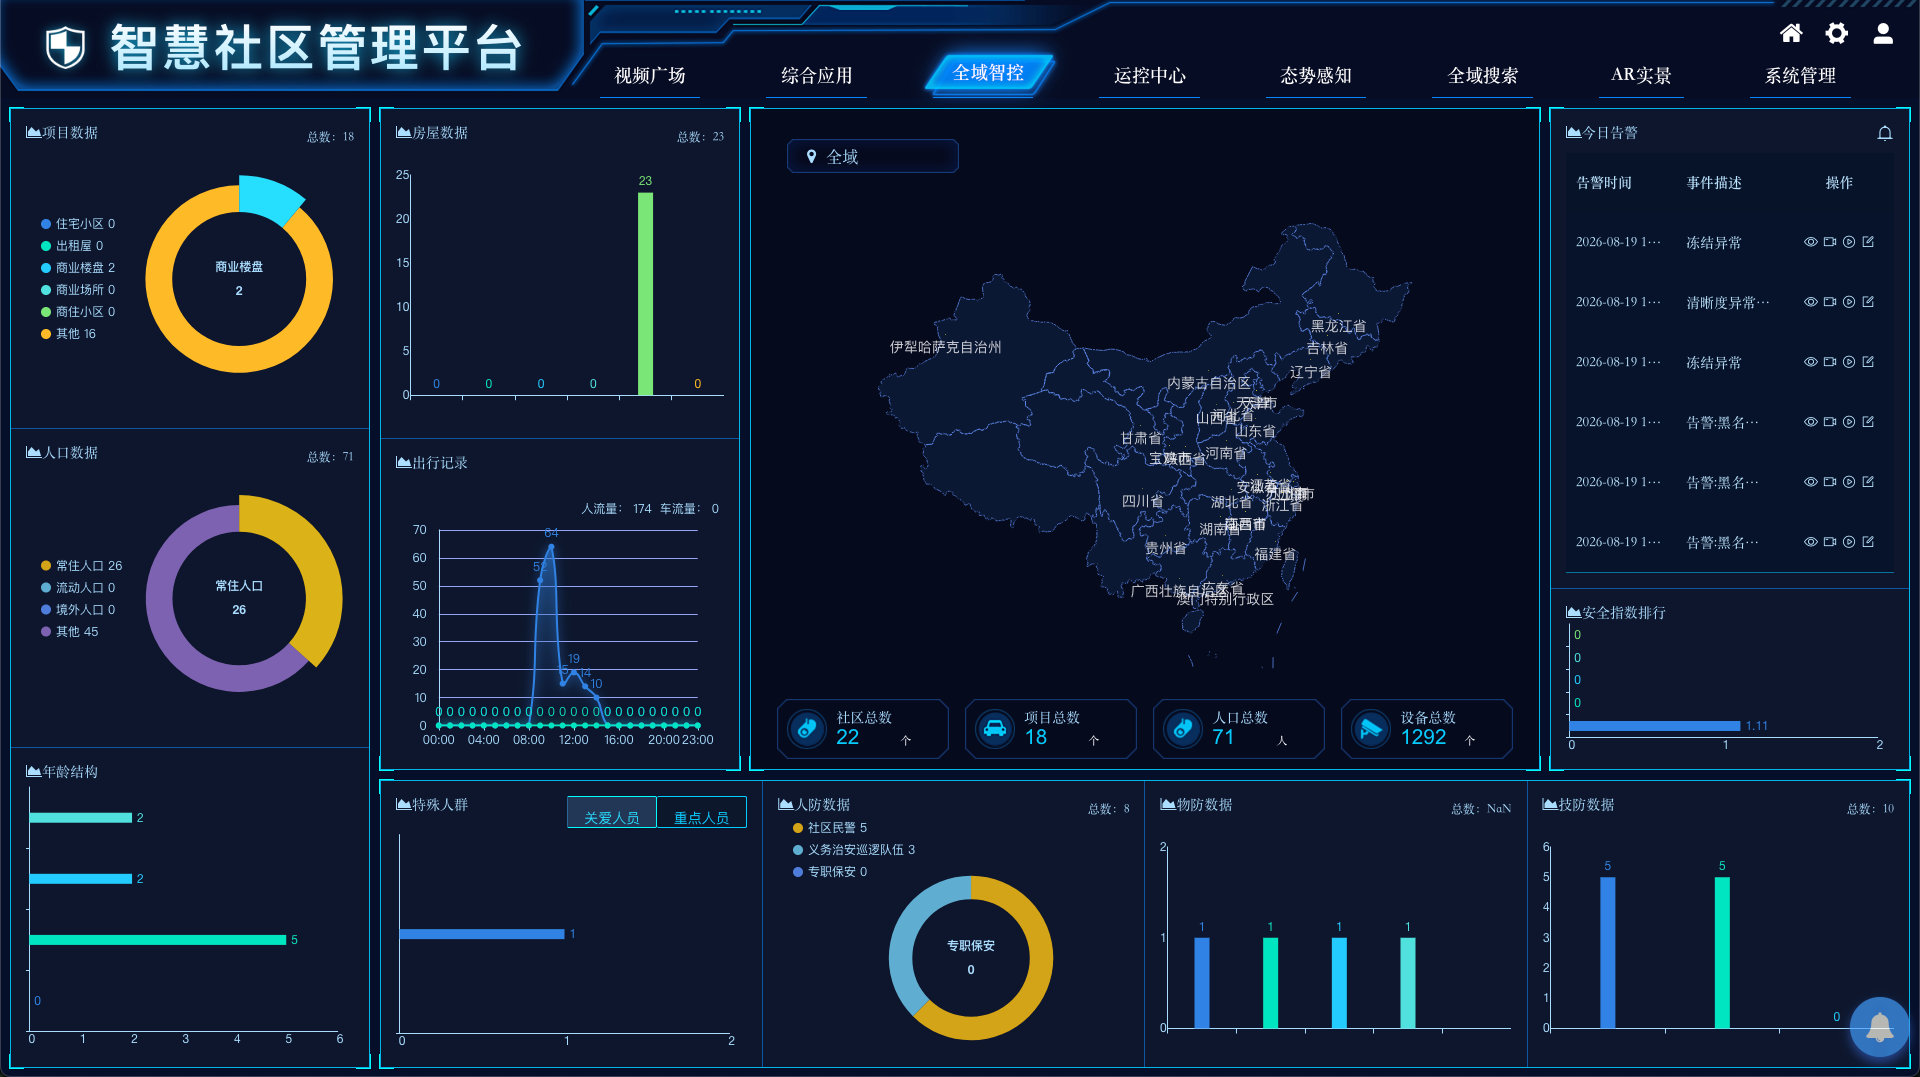Open the AR实景 page

click(1641, 76)
